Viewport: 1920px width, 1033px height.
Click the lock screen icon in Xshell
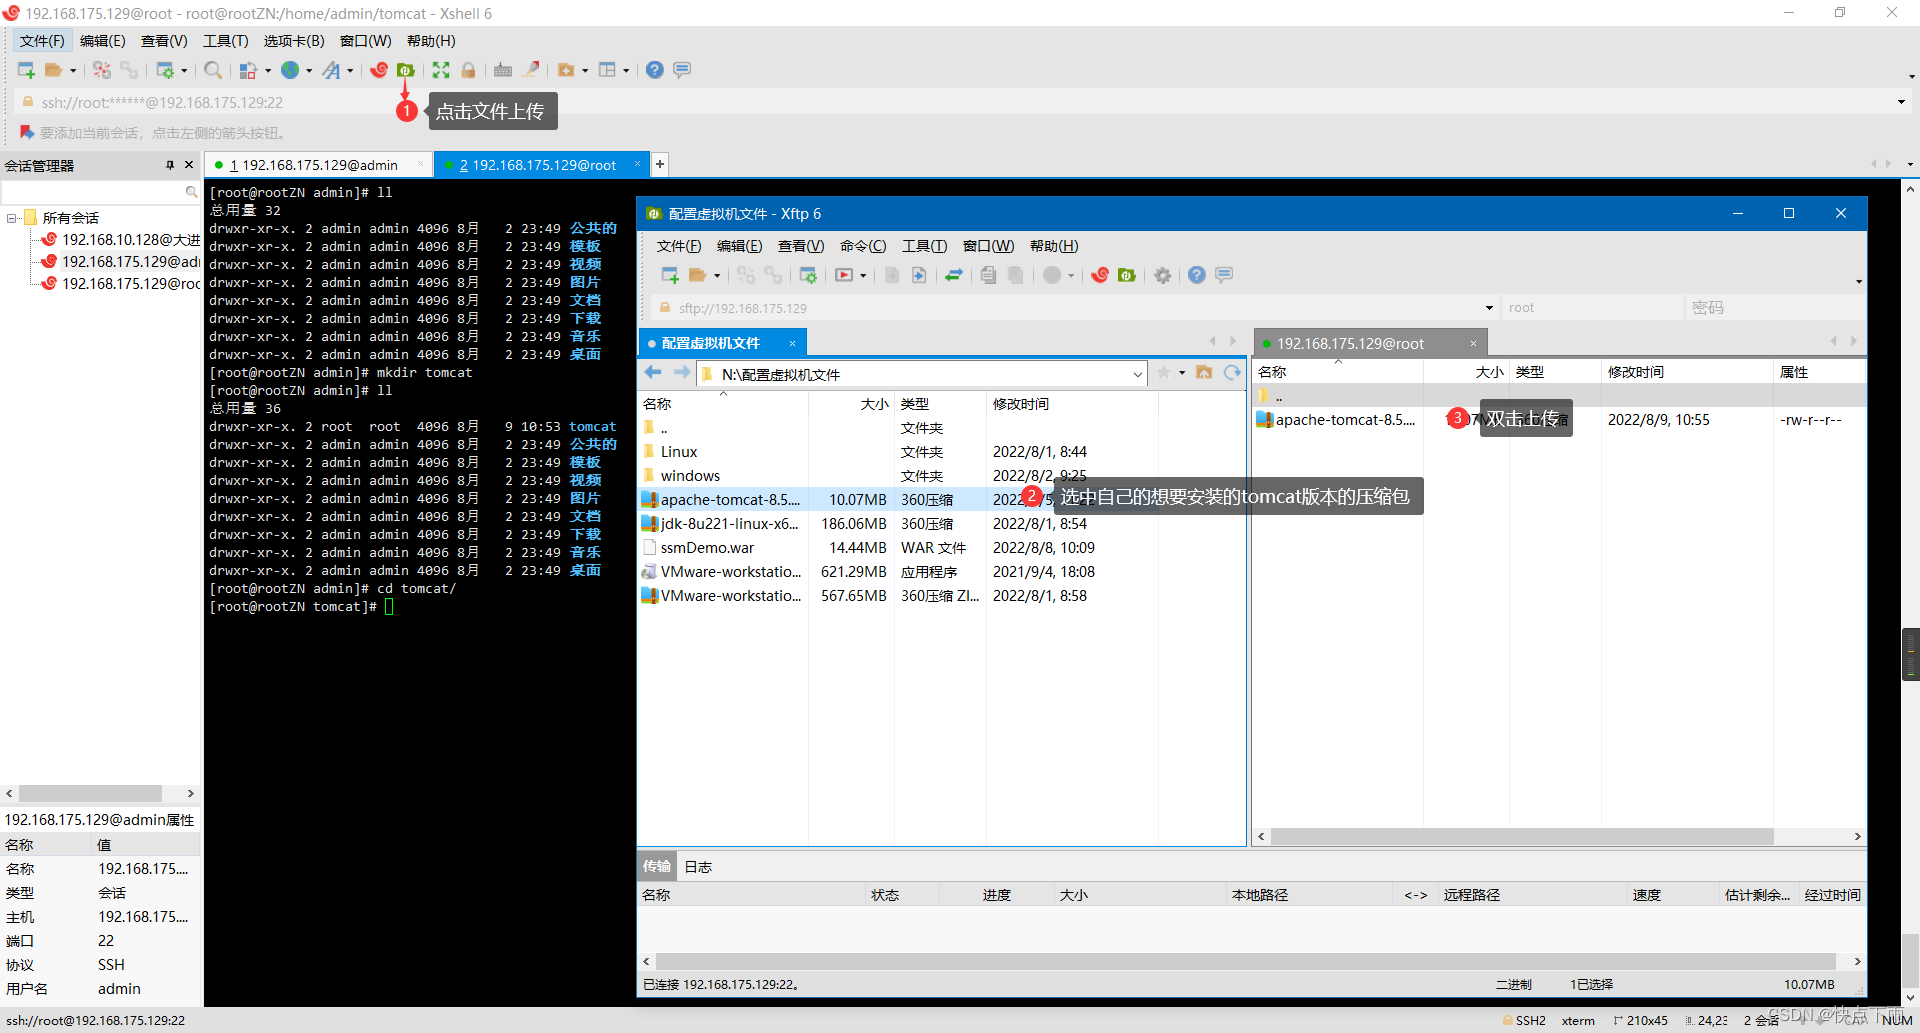tap(468, 70)
